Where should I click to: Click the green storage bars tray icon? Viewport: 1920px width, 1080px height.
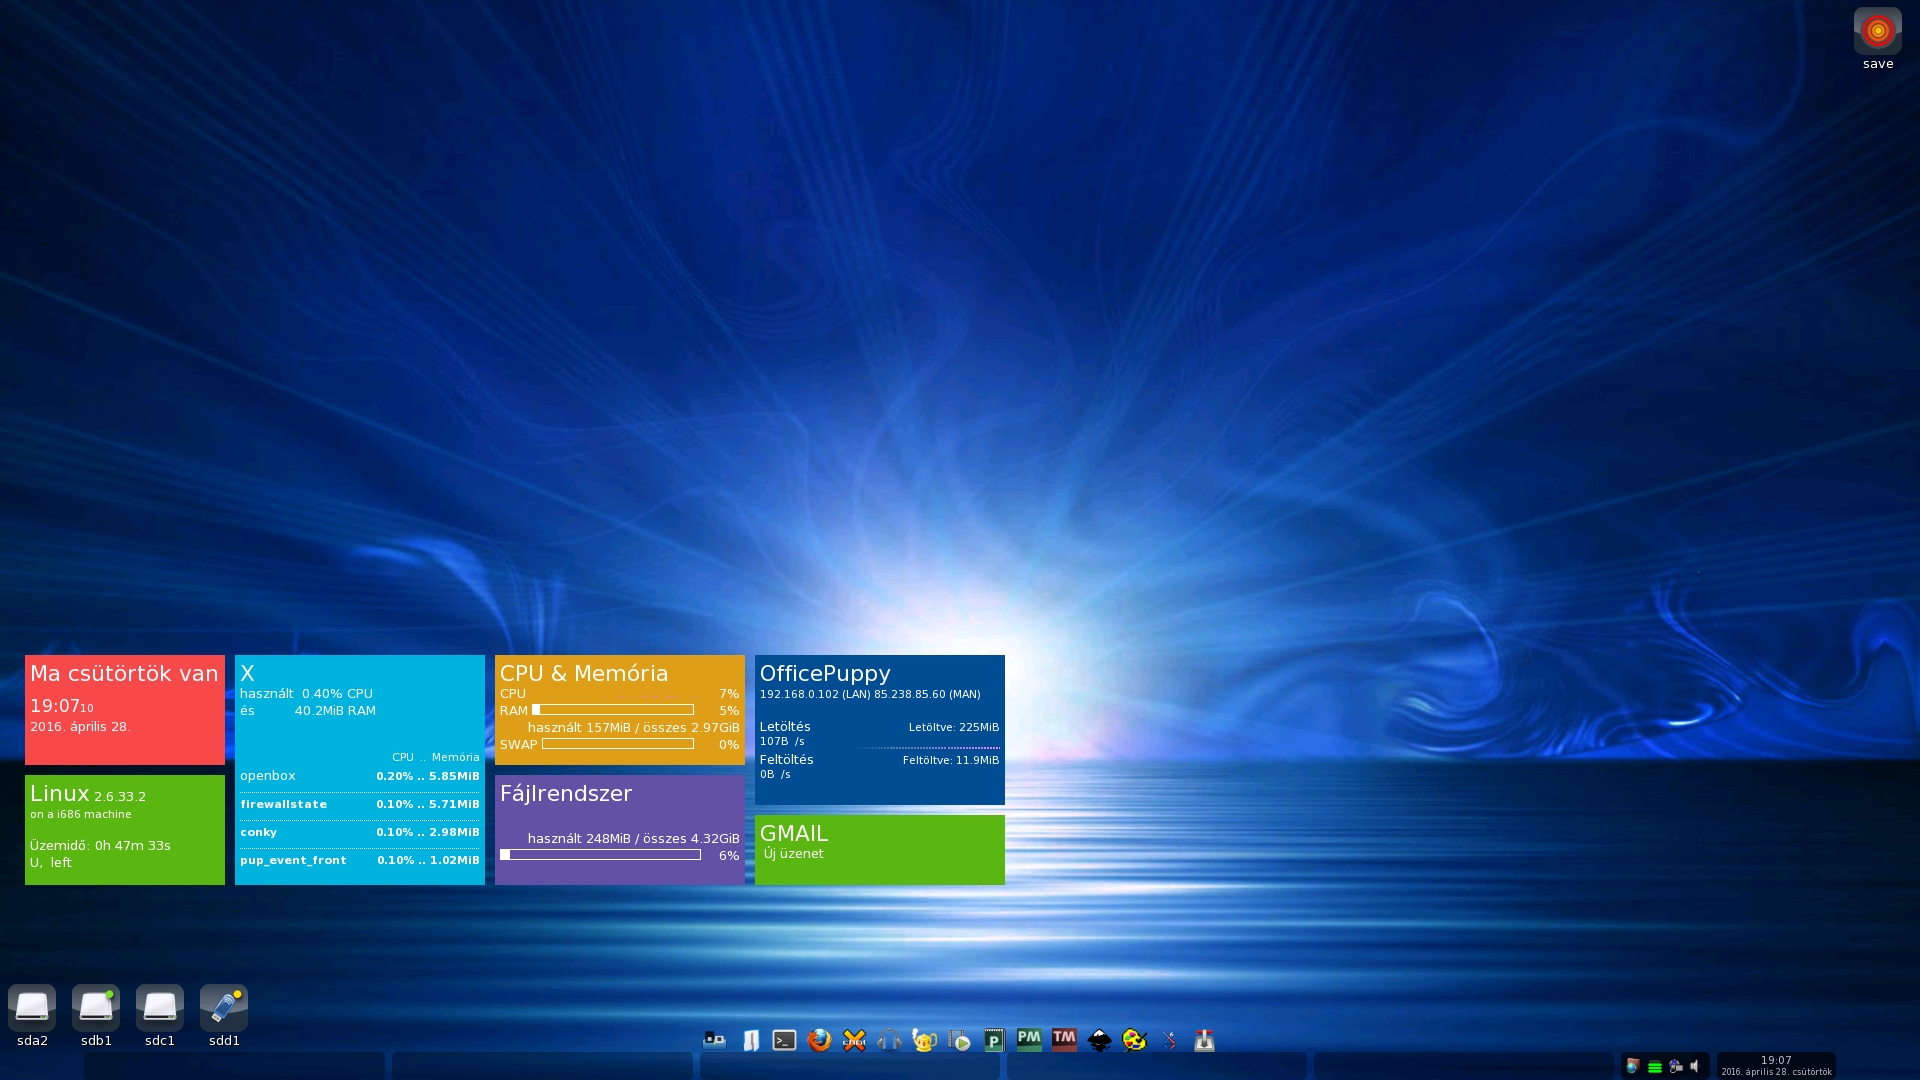pos(1655,1067)
